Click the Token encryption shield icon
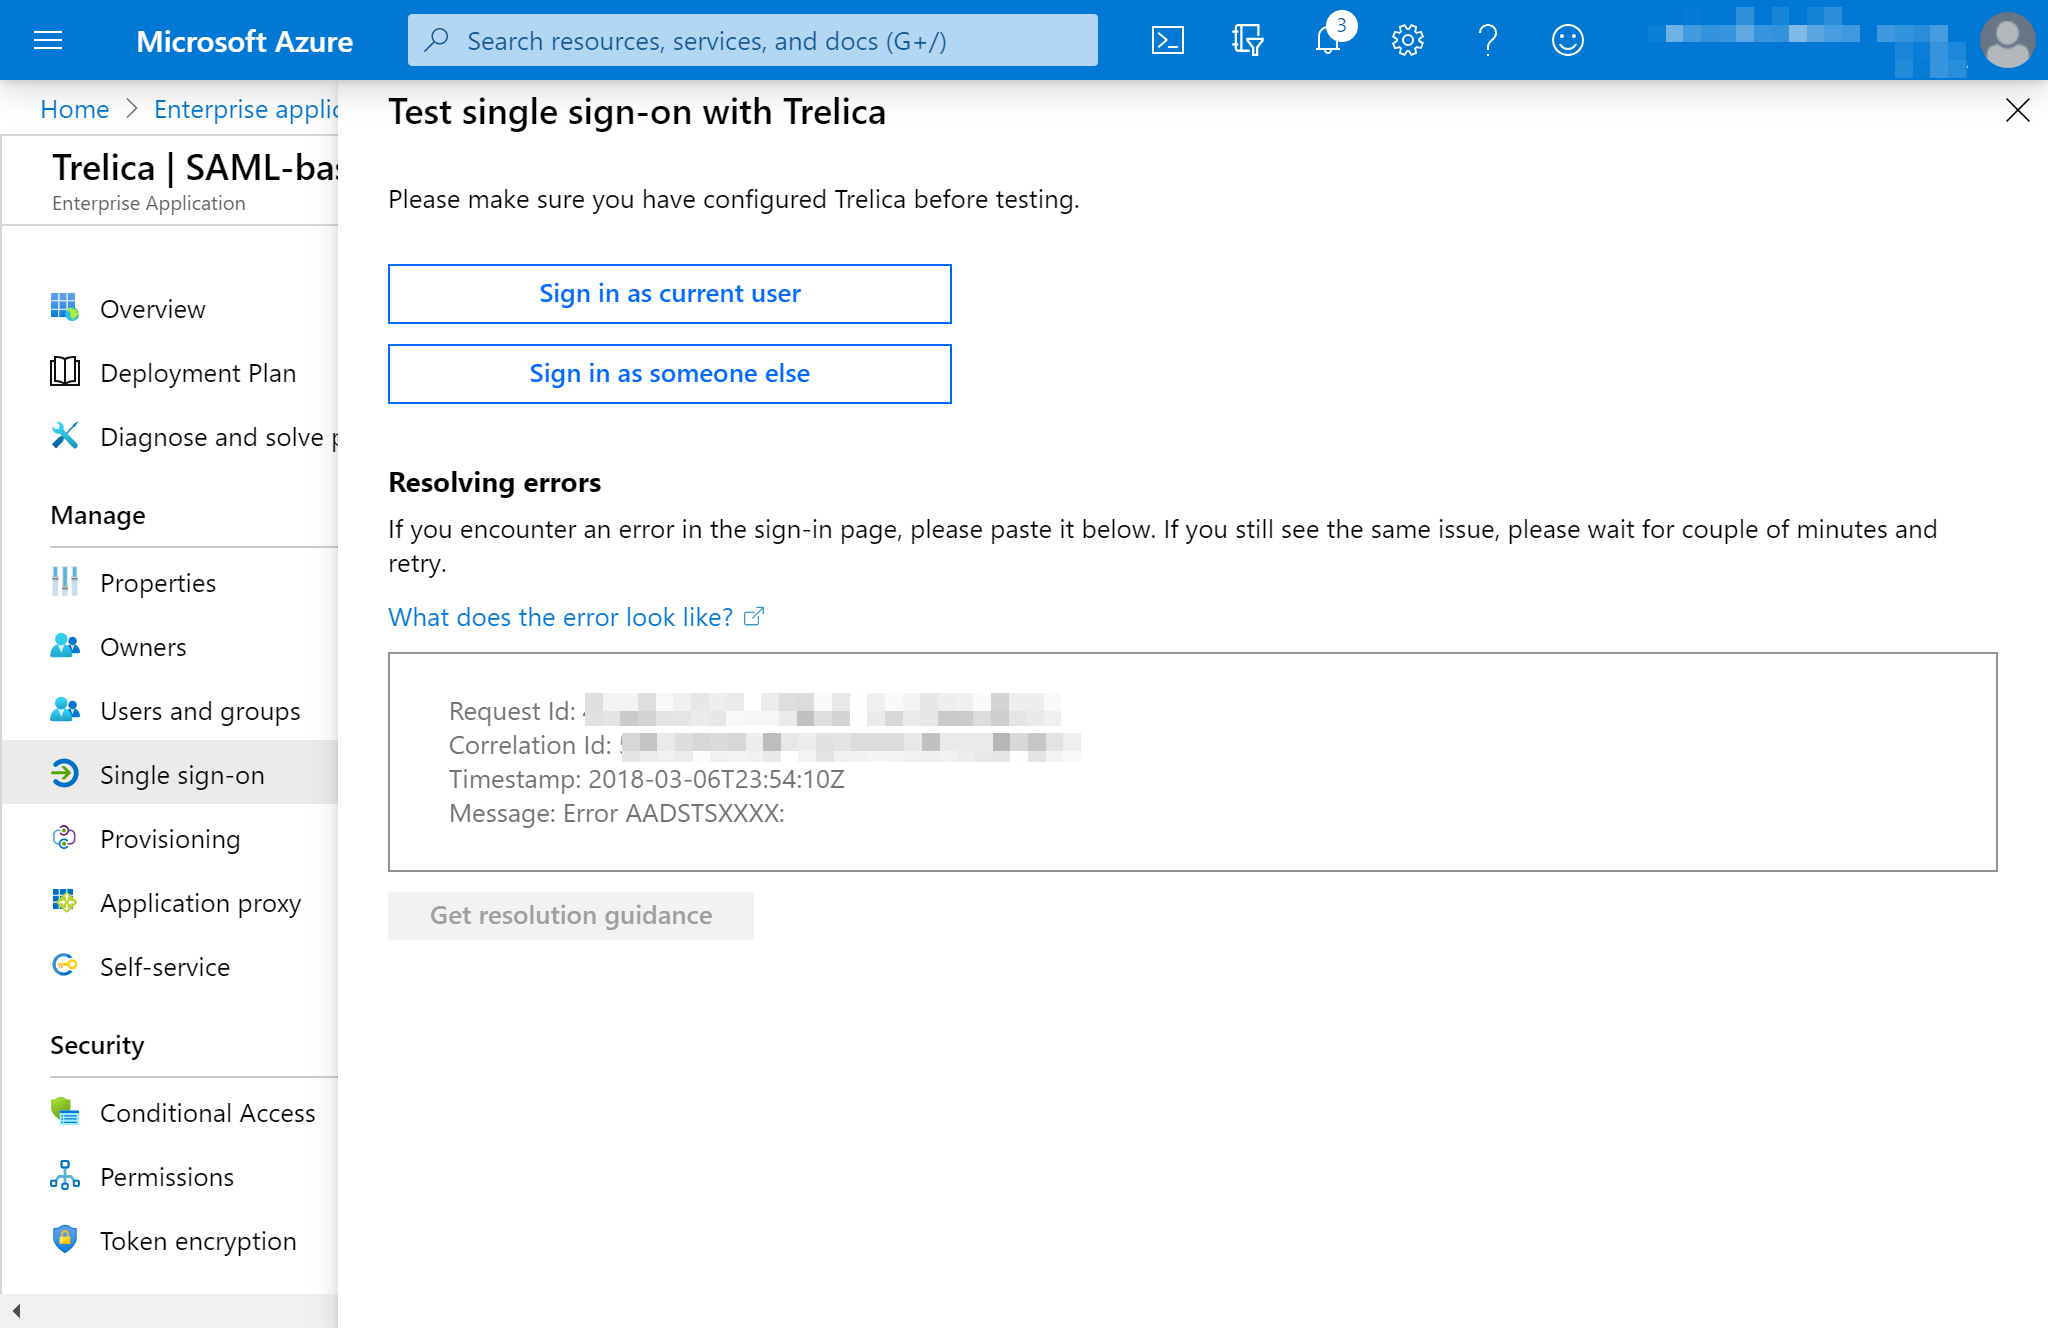Viewport: 2048px width, 1328px height. point(65,1240)
